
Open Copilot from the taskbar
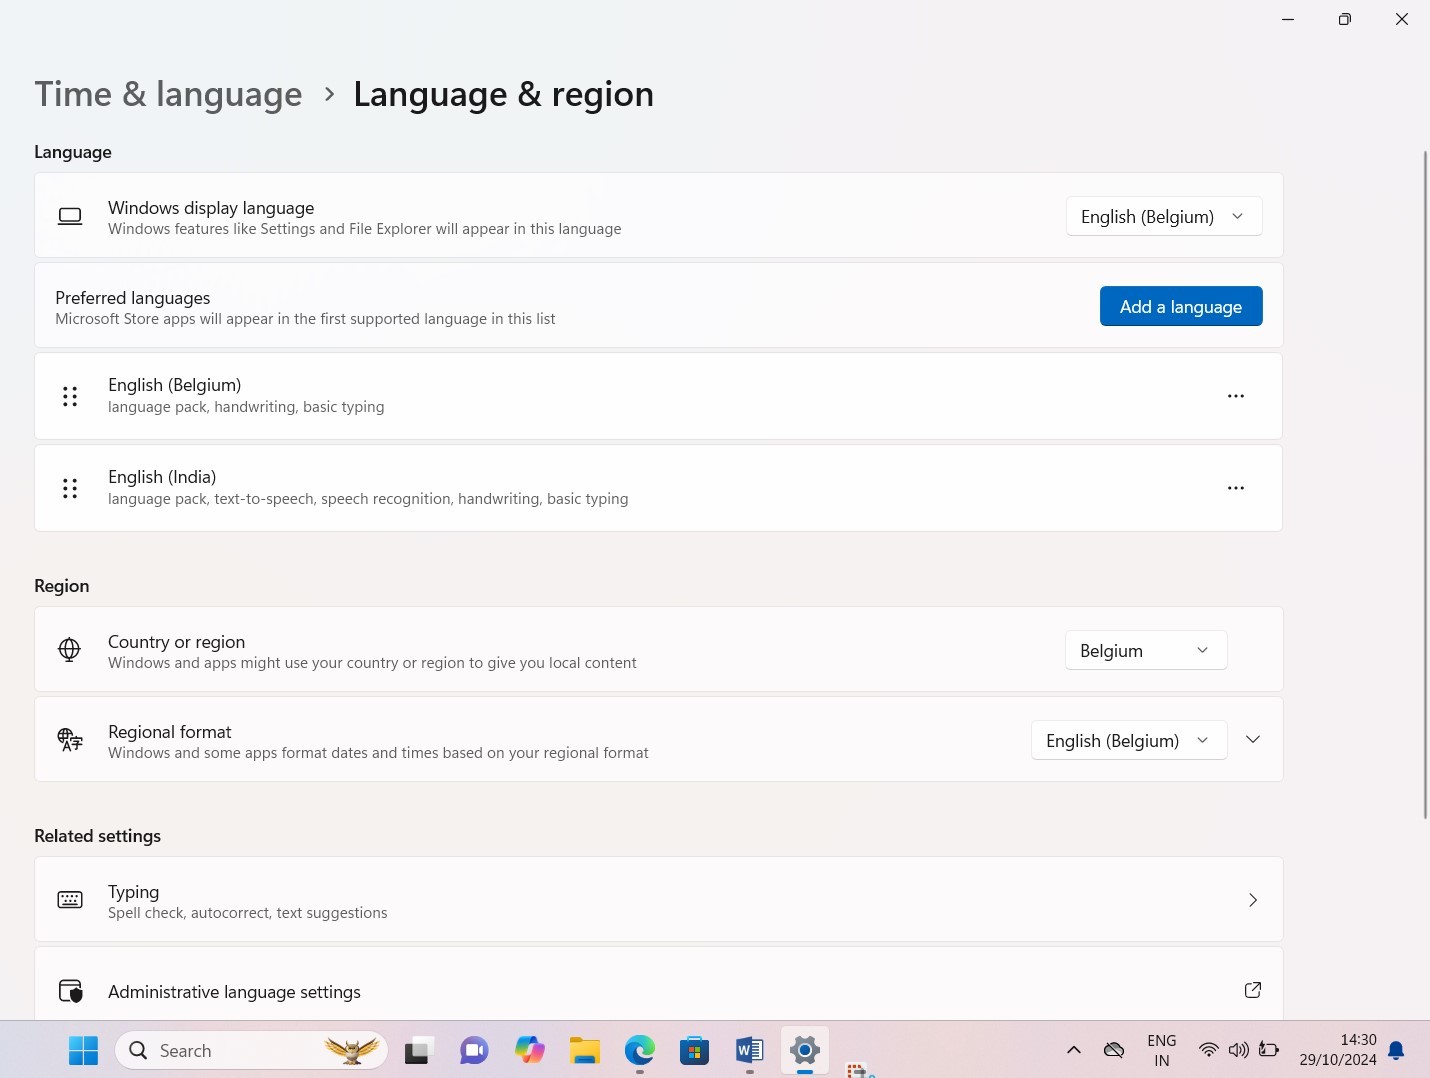pyautogui.click(x=529, y=1050)
